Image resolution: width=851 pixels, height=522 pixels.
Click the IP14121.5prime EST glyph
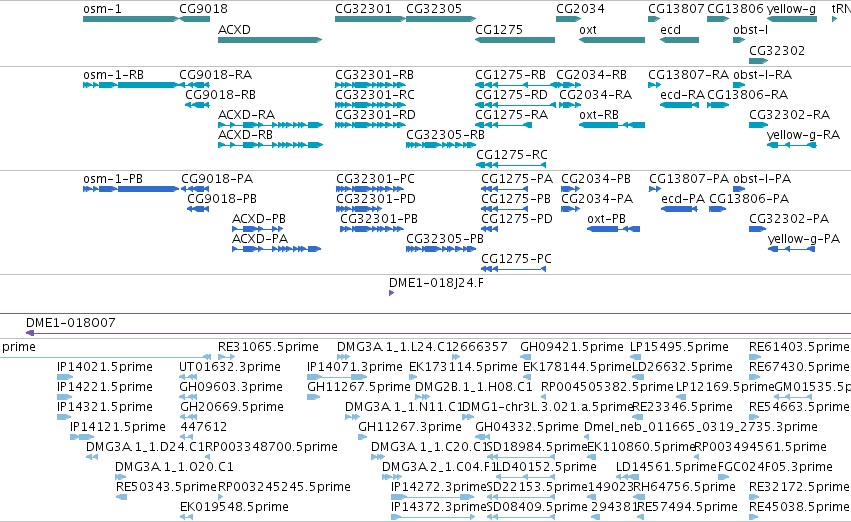(82, 437)
